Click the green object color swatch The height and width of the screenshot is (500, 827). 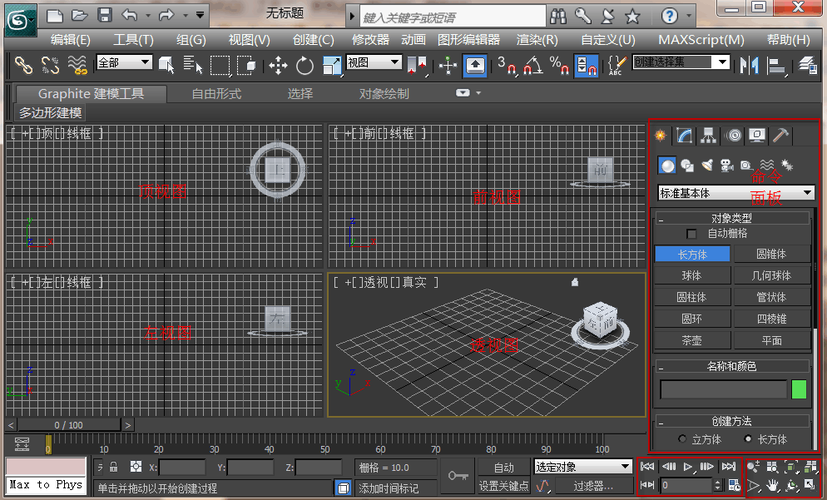[798, 389]
